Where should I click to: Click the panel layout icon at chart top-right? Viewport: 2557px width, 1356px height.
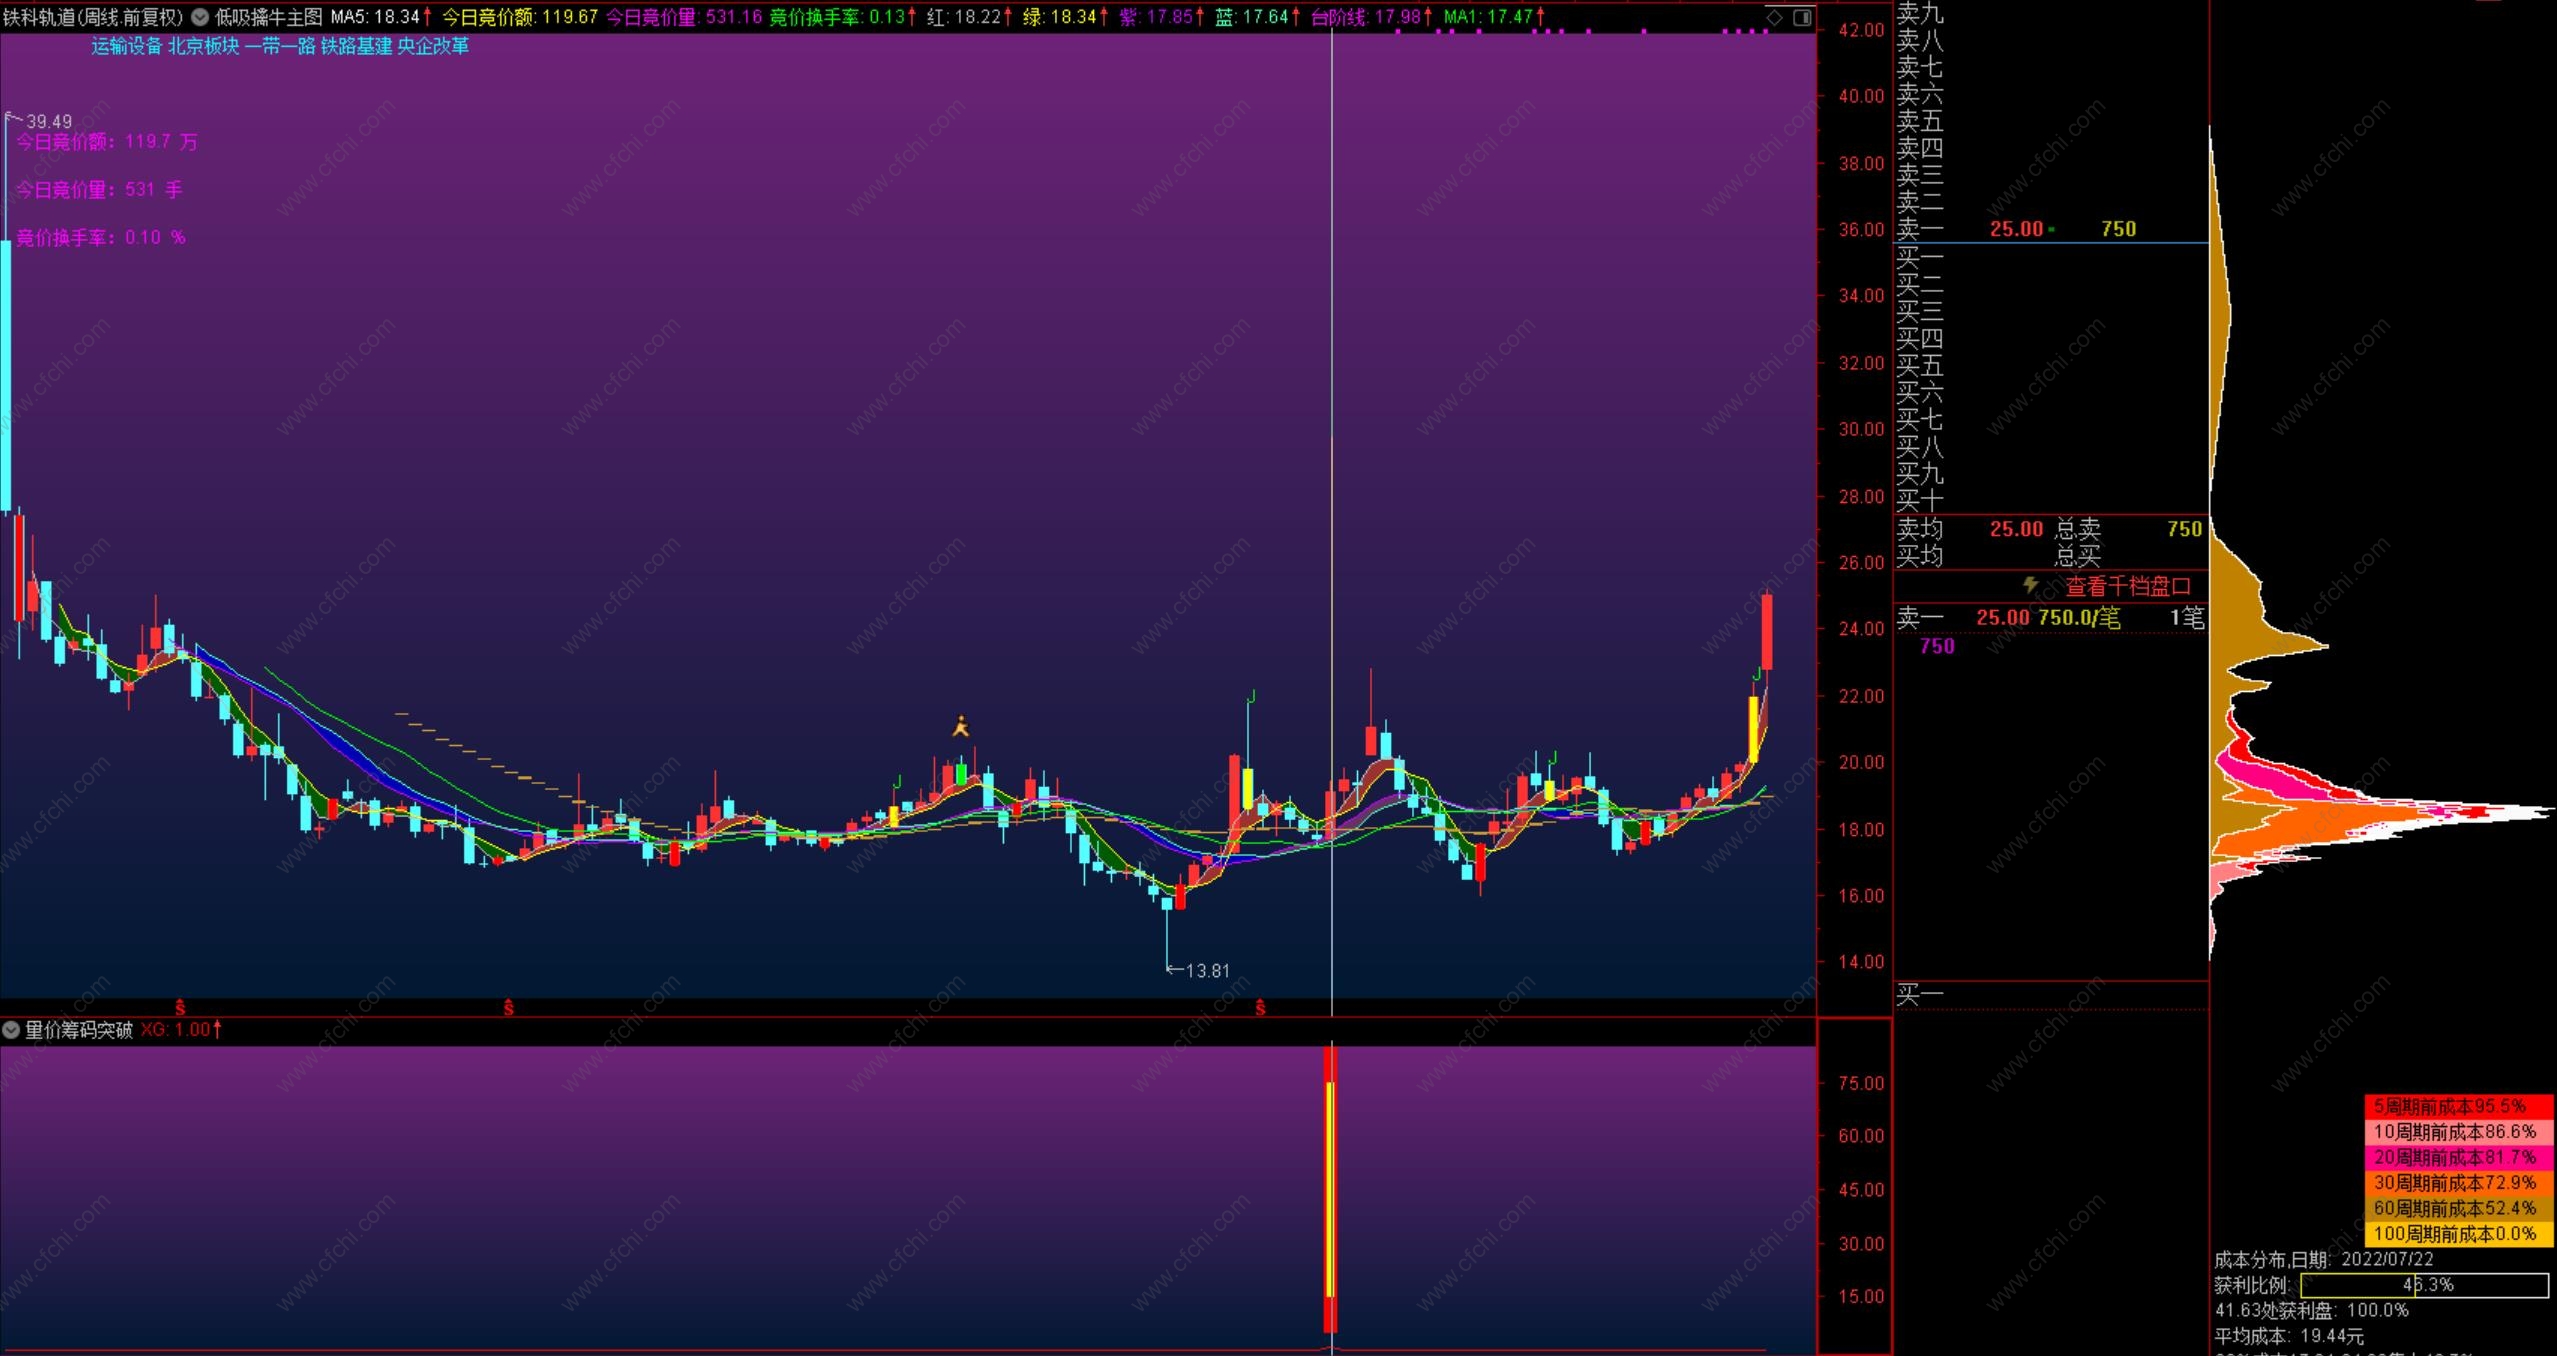(x=1801, y=17)
